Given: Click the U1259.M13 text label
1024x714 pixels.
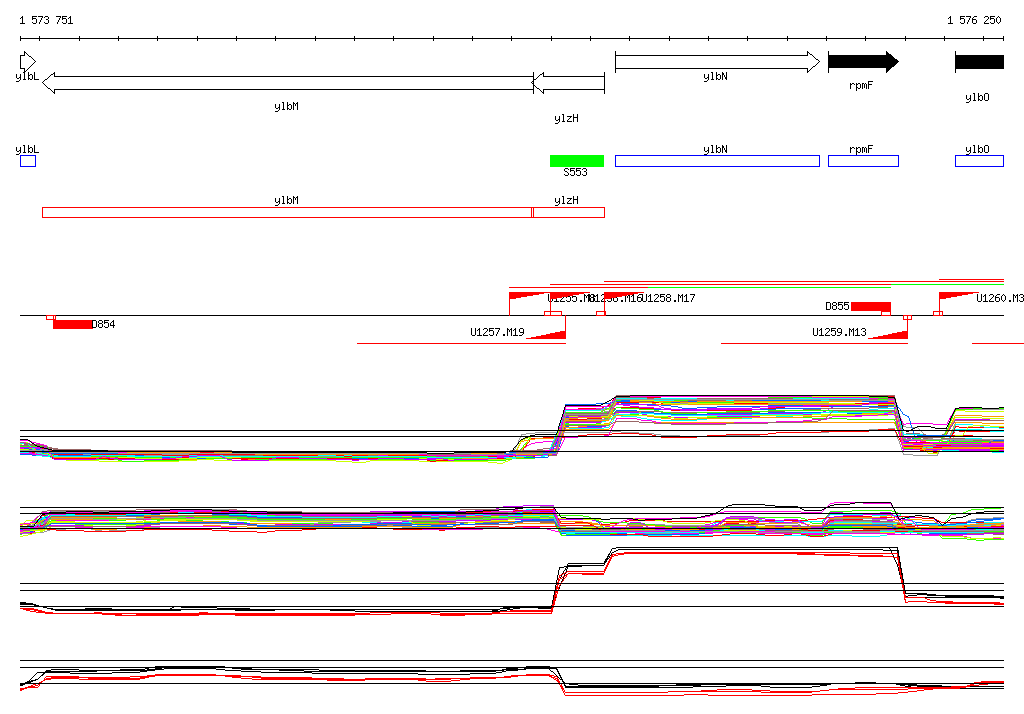Looking at the screenshot, I should [839, 333].
